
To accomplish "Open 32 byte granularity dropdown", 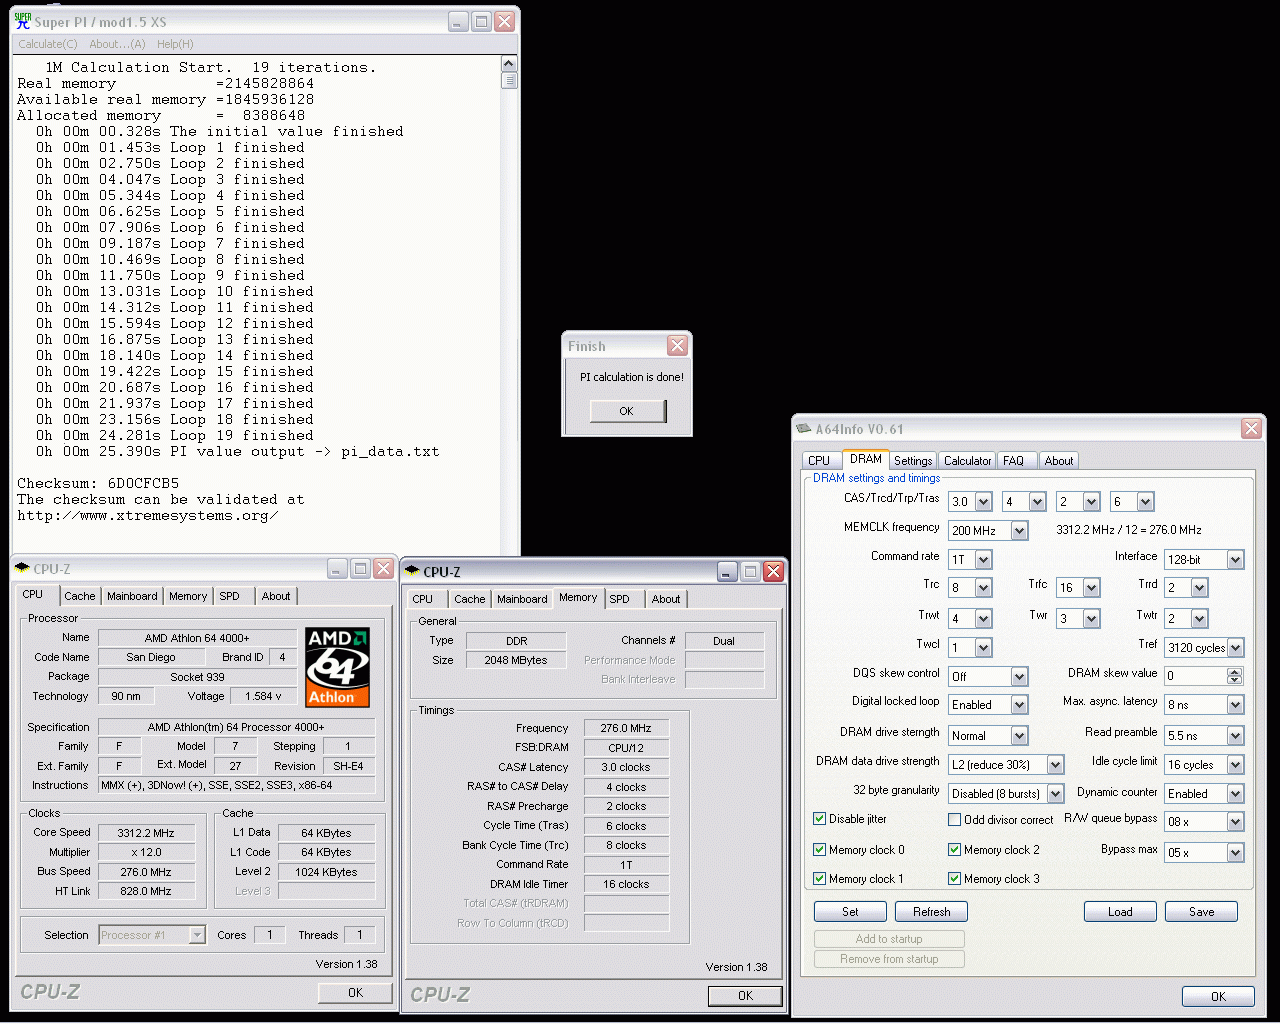I will pyautogui.click(x=1055, y=794).
